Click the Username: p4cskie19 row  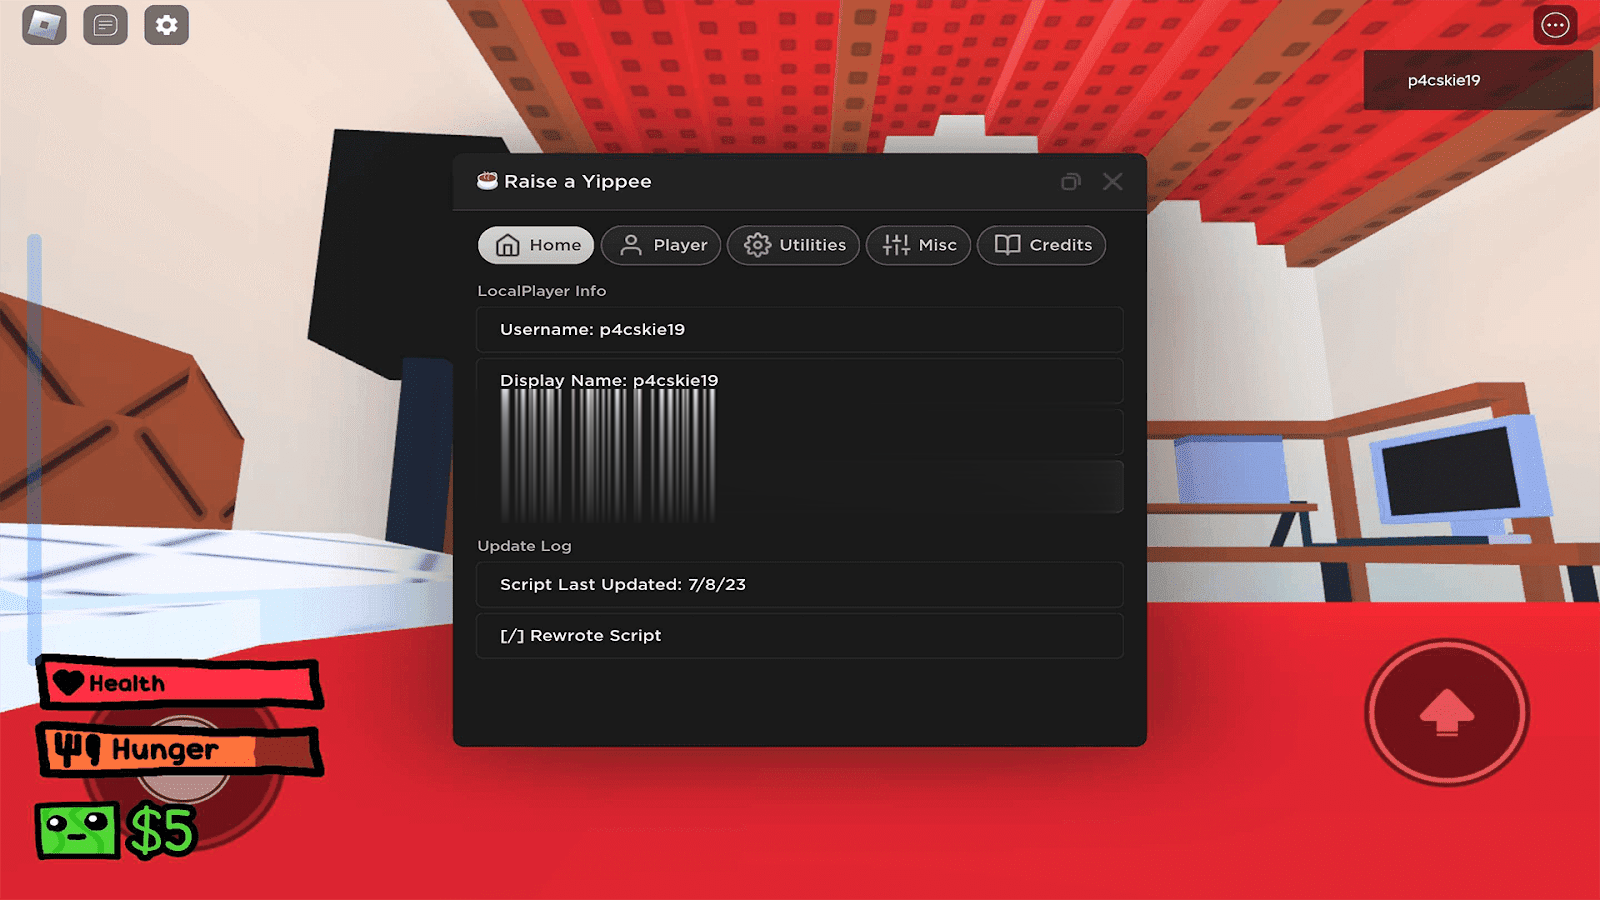click(799, 330)
